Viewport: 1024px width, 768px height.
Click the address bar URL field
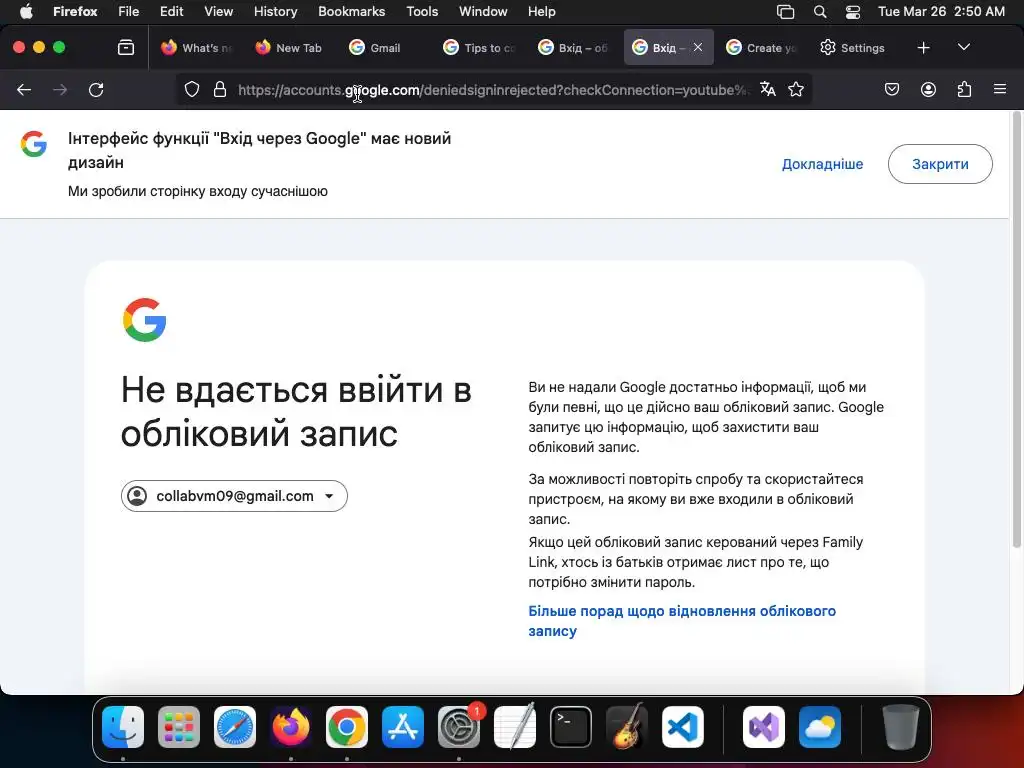[x=493, y=90]
